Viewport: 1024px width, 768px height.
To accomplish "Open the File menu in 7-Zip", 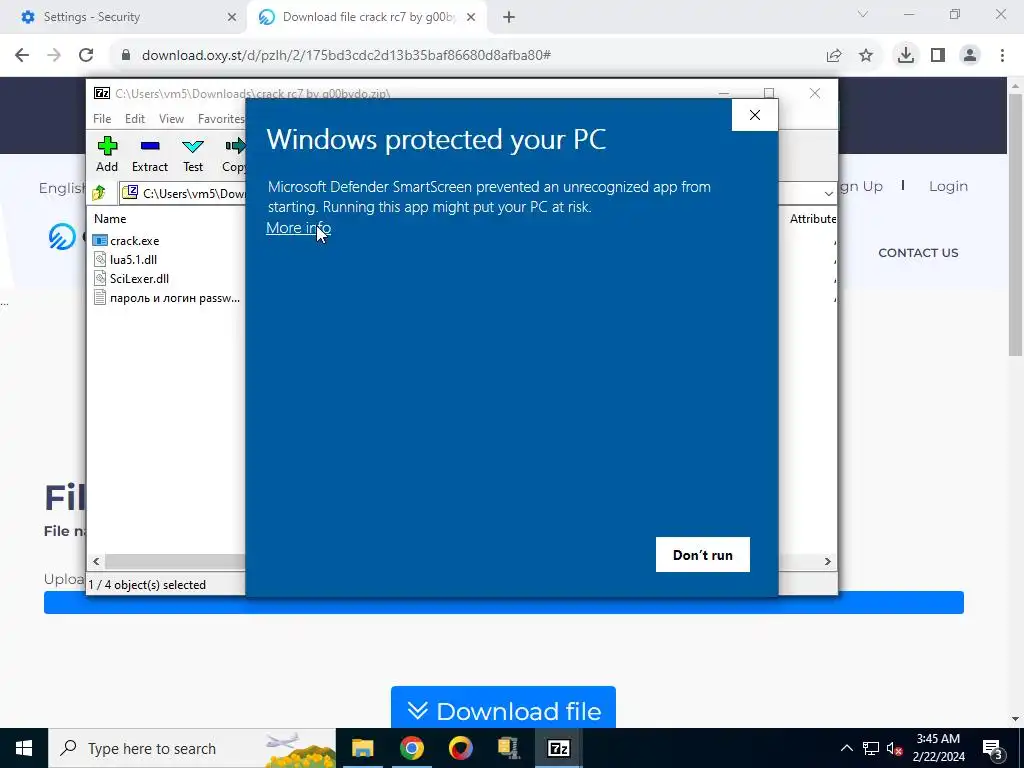I will 102,119.
